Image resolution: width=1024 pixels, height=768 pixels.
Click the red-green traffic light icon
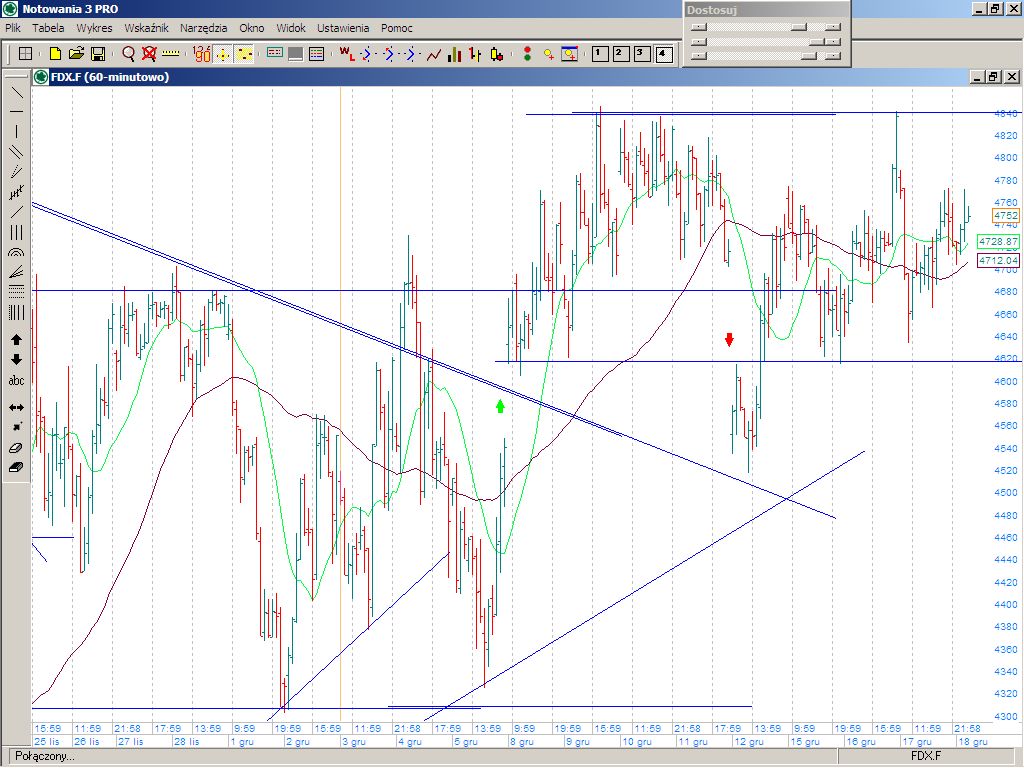click(527, 54)
